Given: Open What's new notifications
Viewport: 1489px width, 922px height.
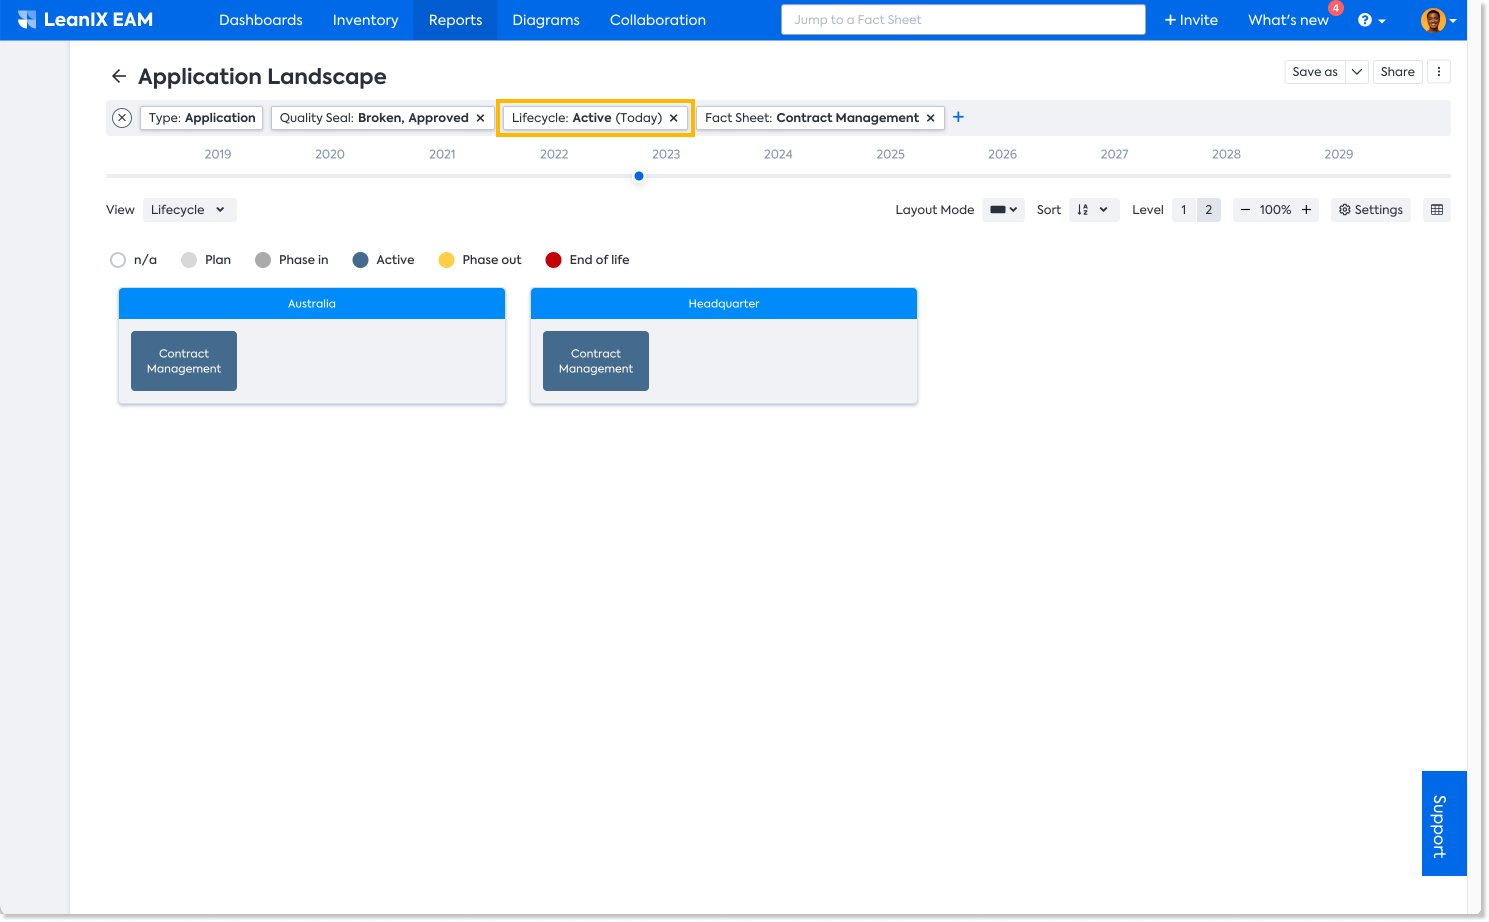Looking at the screenshot, I should (x=1289, y=20).
